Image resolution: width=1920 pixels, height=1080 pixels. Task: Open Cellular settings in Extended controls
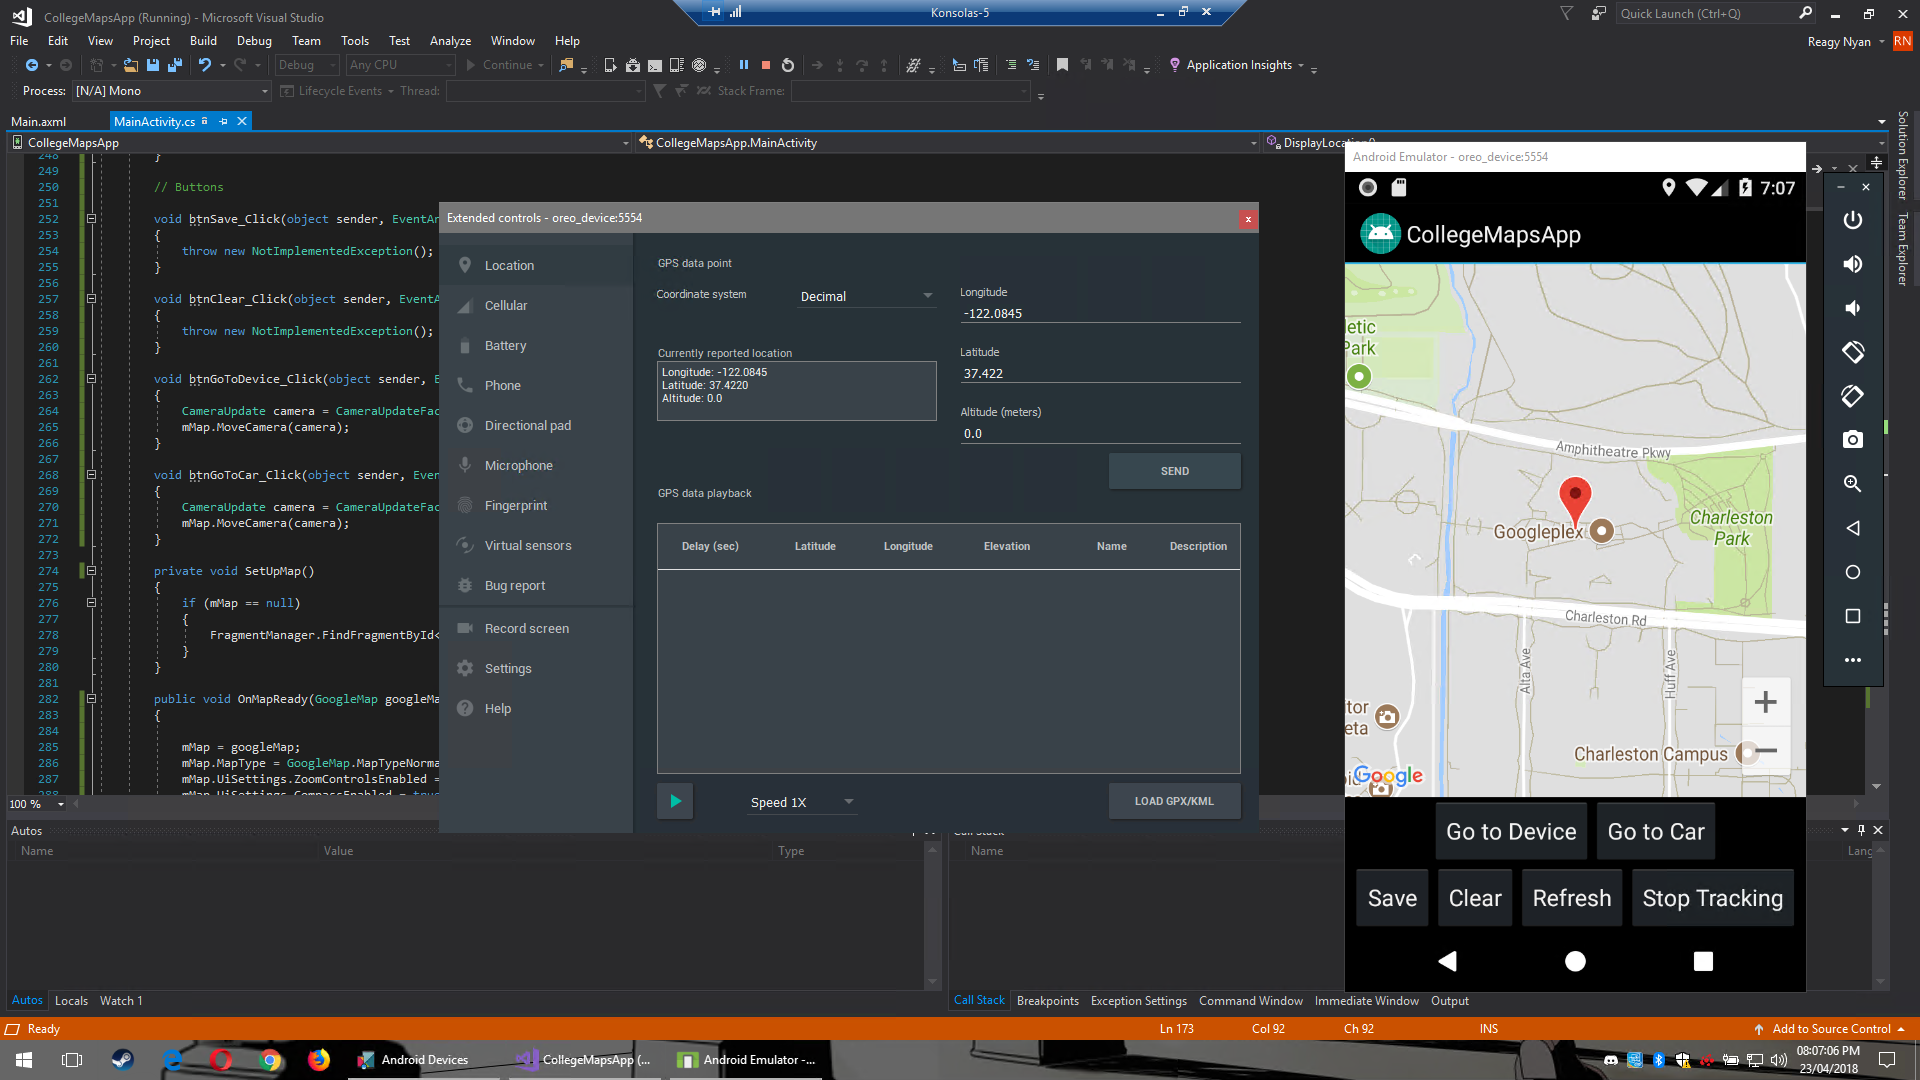pos(536,305)
